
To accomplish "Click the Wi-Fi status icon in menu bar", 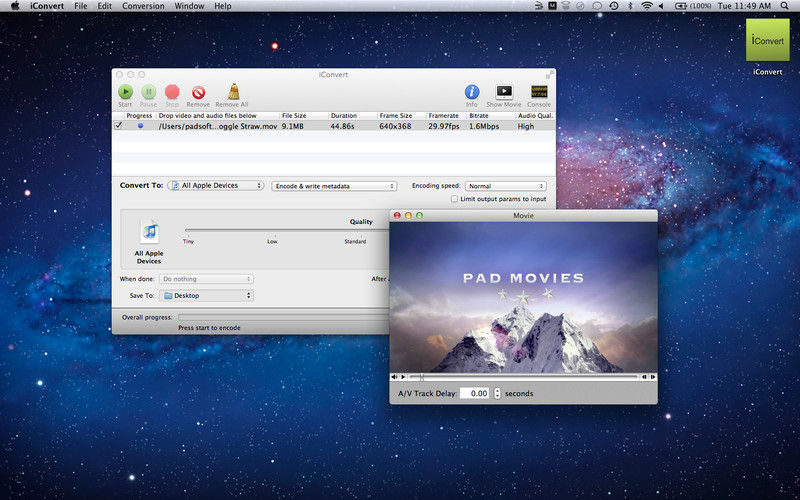I will tap(647, 6).
